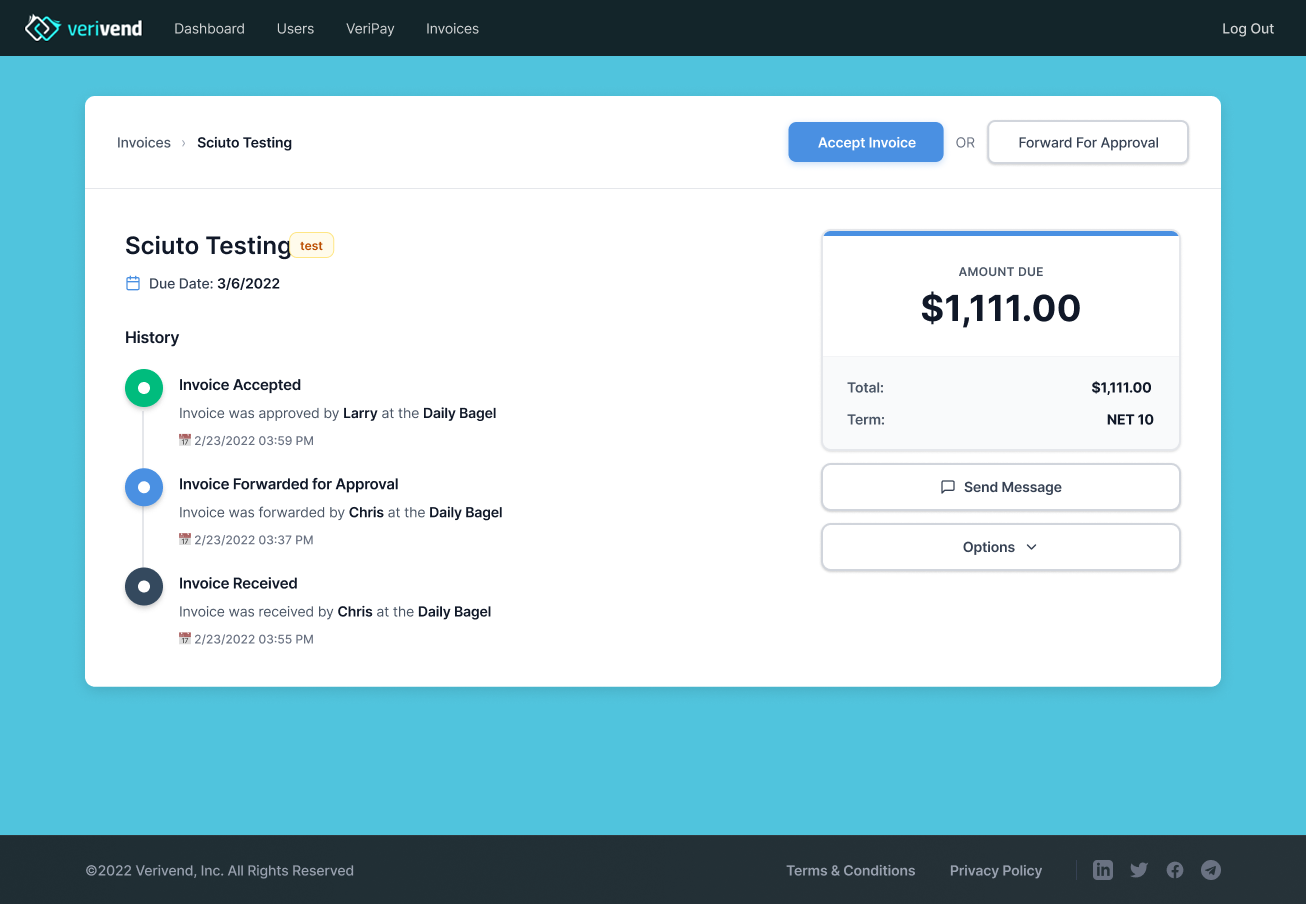Go back via Invoices breadcrumb link
Screen dimensions: 1306x904
point(144,143)
